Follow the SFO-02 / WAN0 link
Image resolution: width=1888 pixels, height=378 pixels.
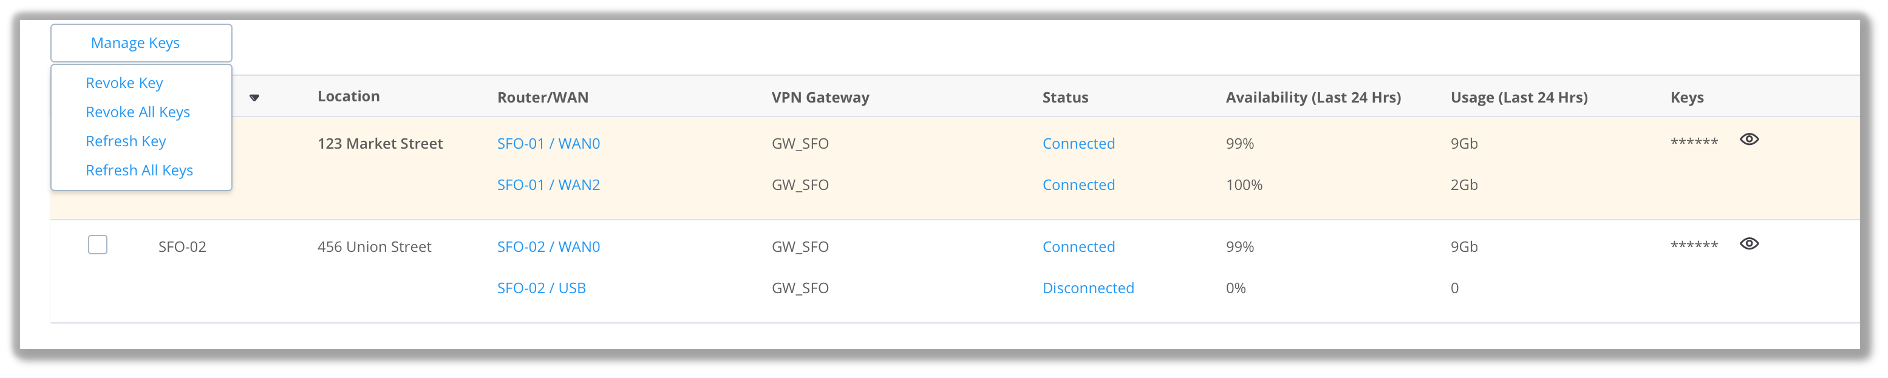(x=548, y=247)
